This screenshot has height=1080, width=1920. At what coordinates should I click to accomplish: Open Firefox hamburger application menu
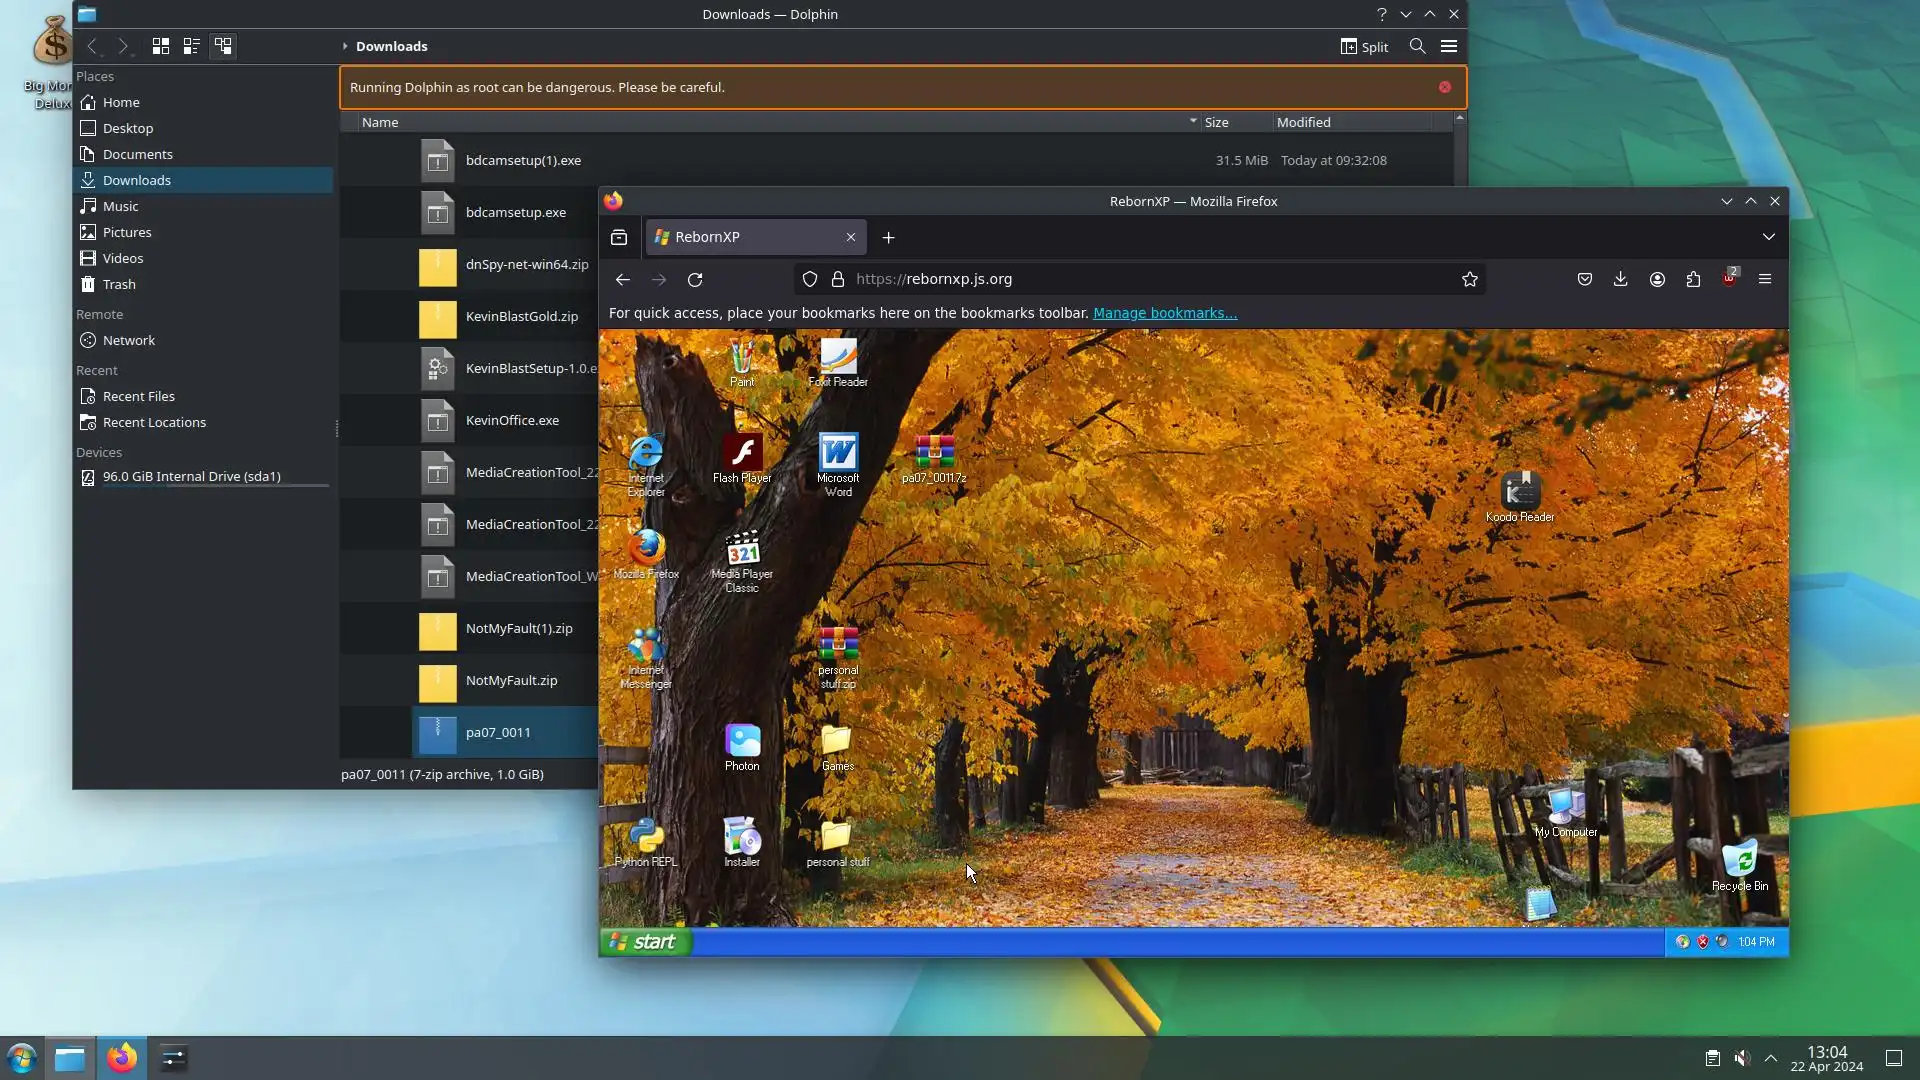click(x=1765, y=279)
